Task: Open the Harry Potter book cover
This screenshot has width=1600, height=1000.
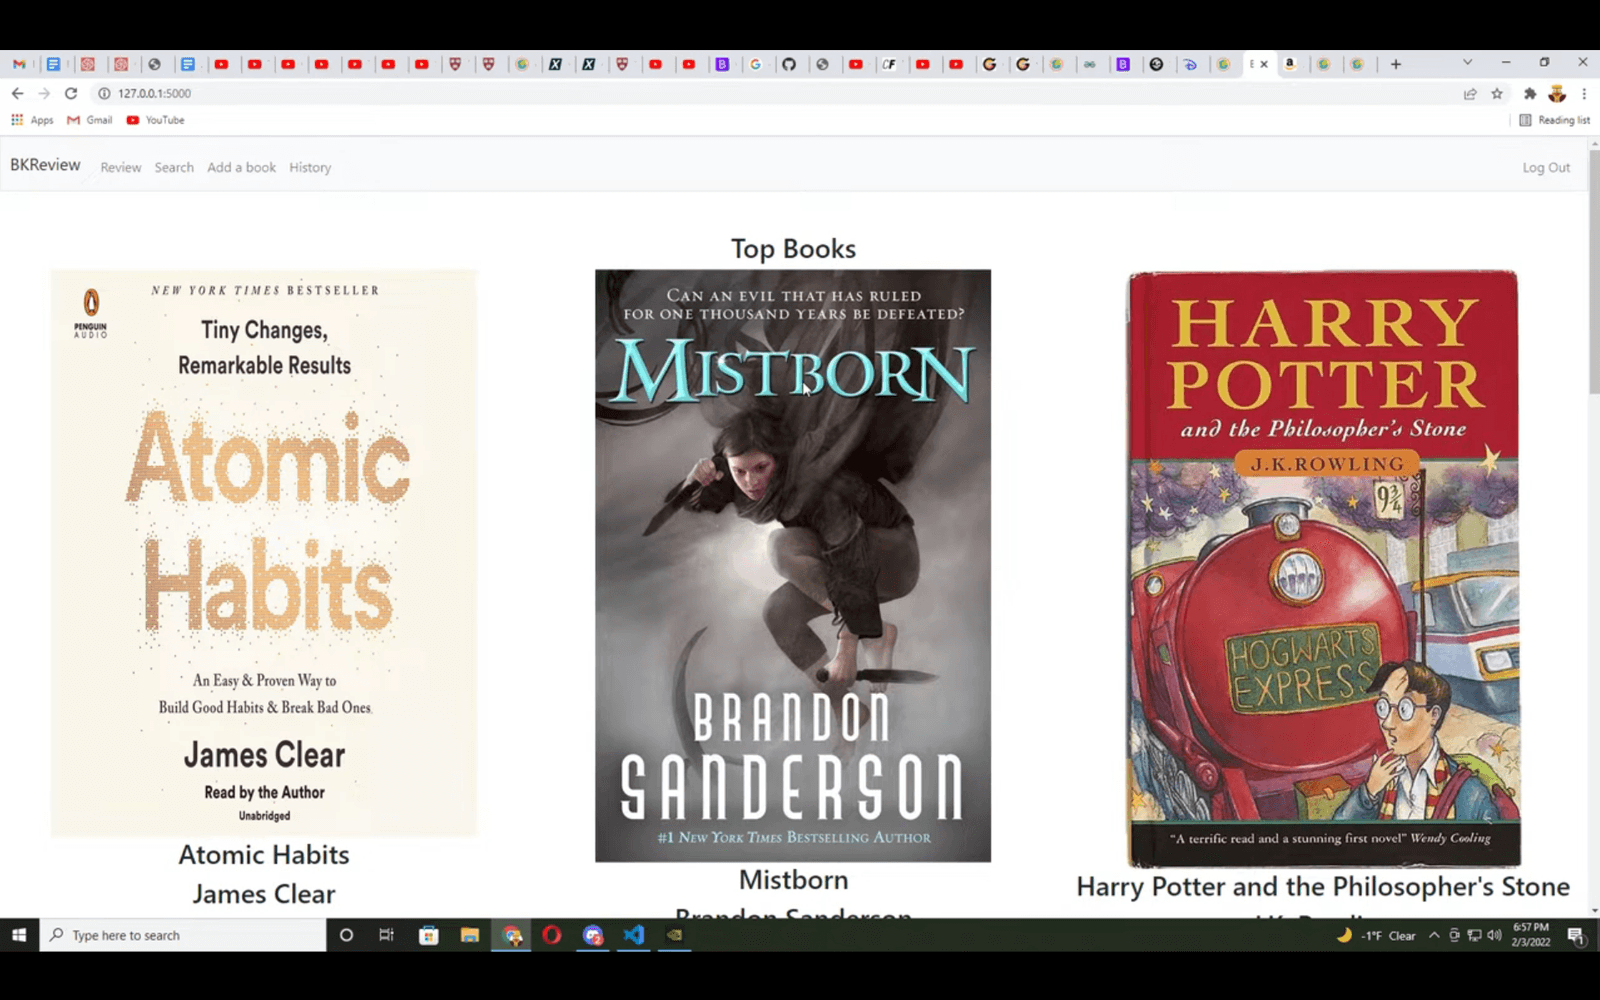Action: click(1323, 568)
